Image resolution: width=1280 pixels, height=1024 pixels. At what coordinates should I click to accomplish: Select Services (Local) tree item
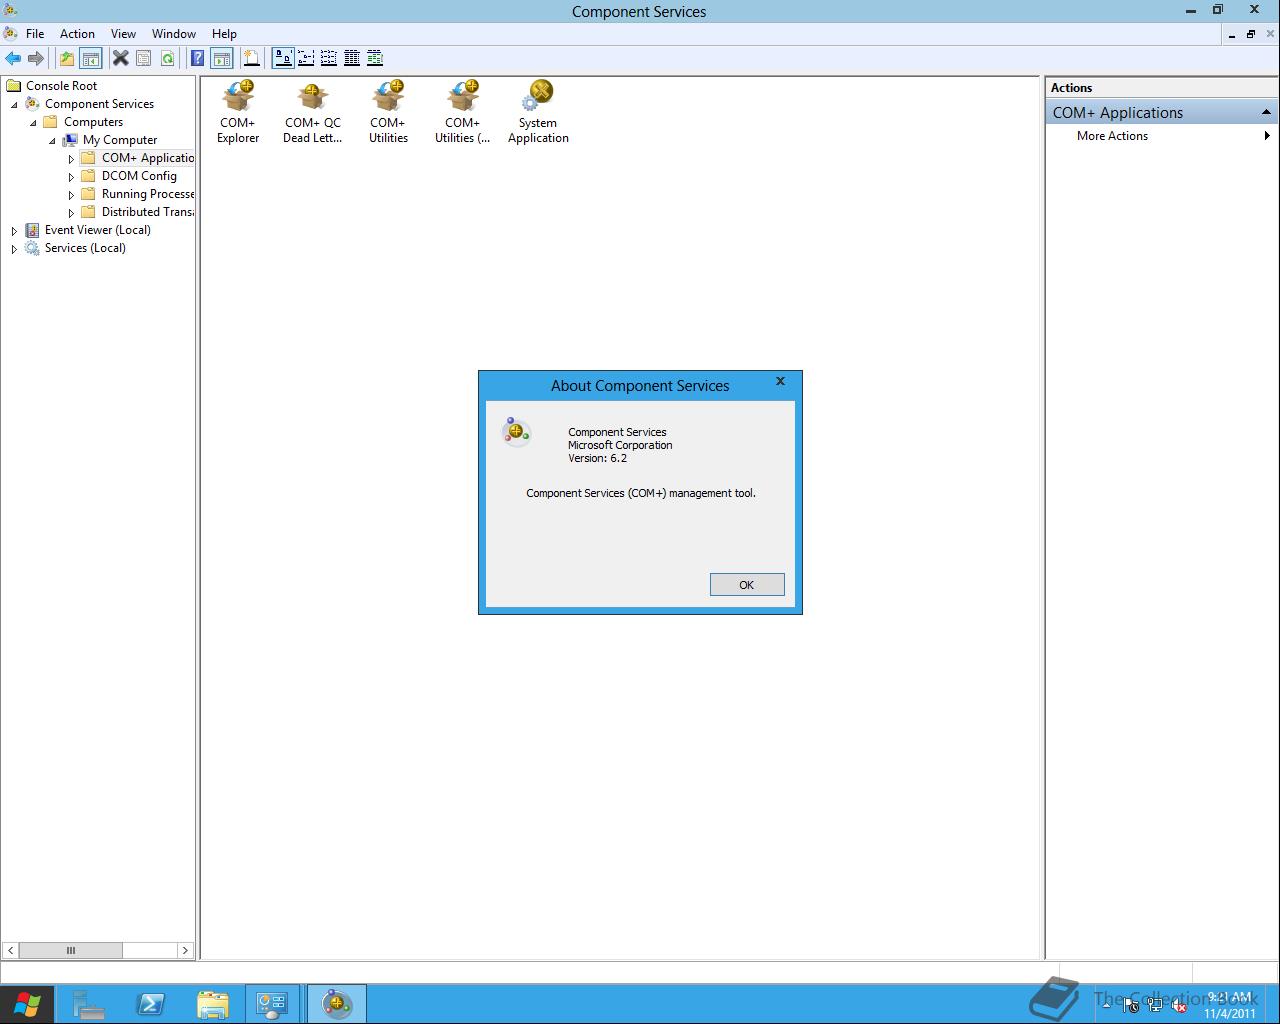coord(85,248)
